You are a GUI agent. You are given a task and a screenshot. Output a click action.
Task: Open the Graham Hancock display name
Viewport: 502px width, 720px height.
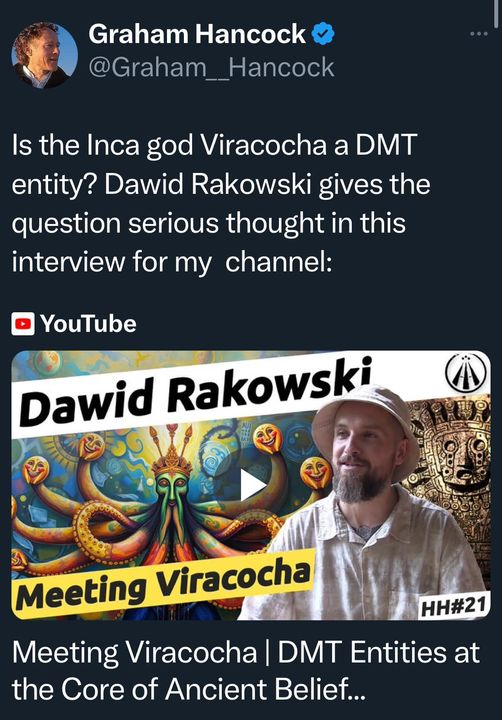click(x=197, y=34)
